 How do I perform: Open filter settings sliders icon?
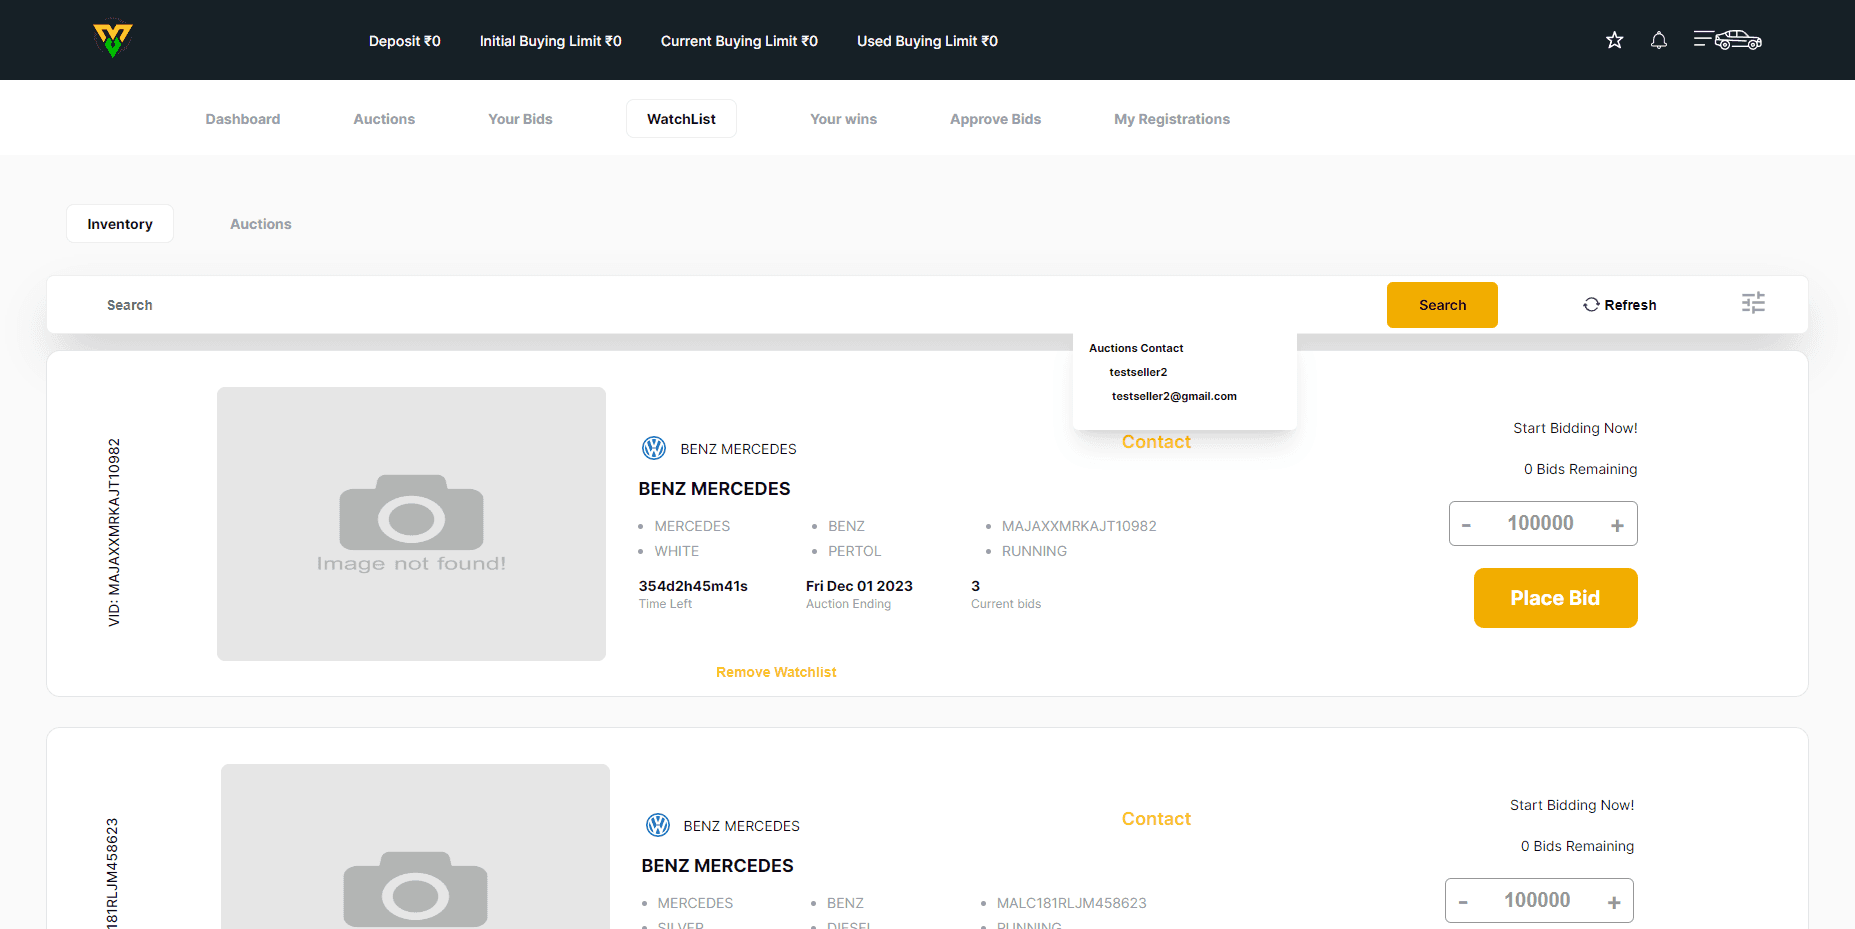pos(1753,303)
